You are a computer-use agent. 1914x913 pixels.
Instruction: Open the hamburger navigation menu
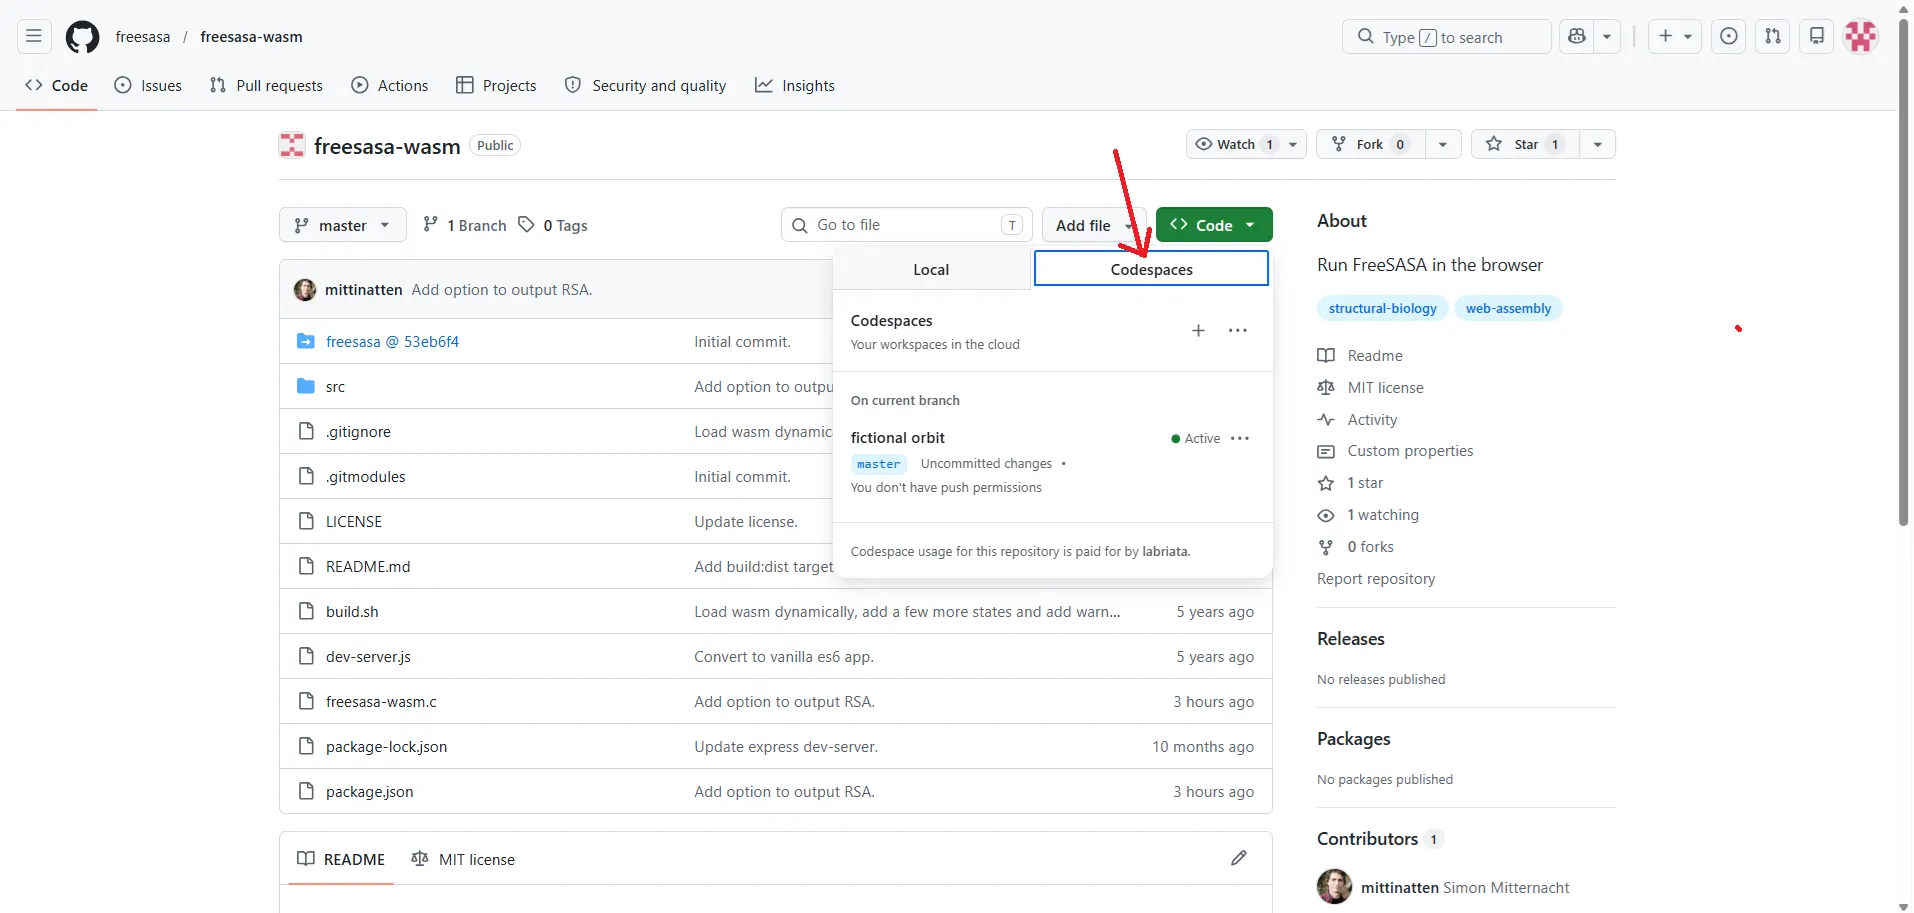[34, 37]
